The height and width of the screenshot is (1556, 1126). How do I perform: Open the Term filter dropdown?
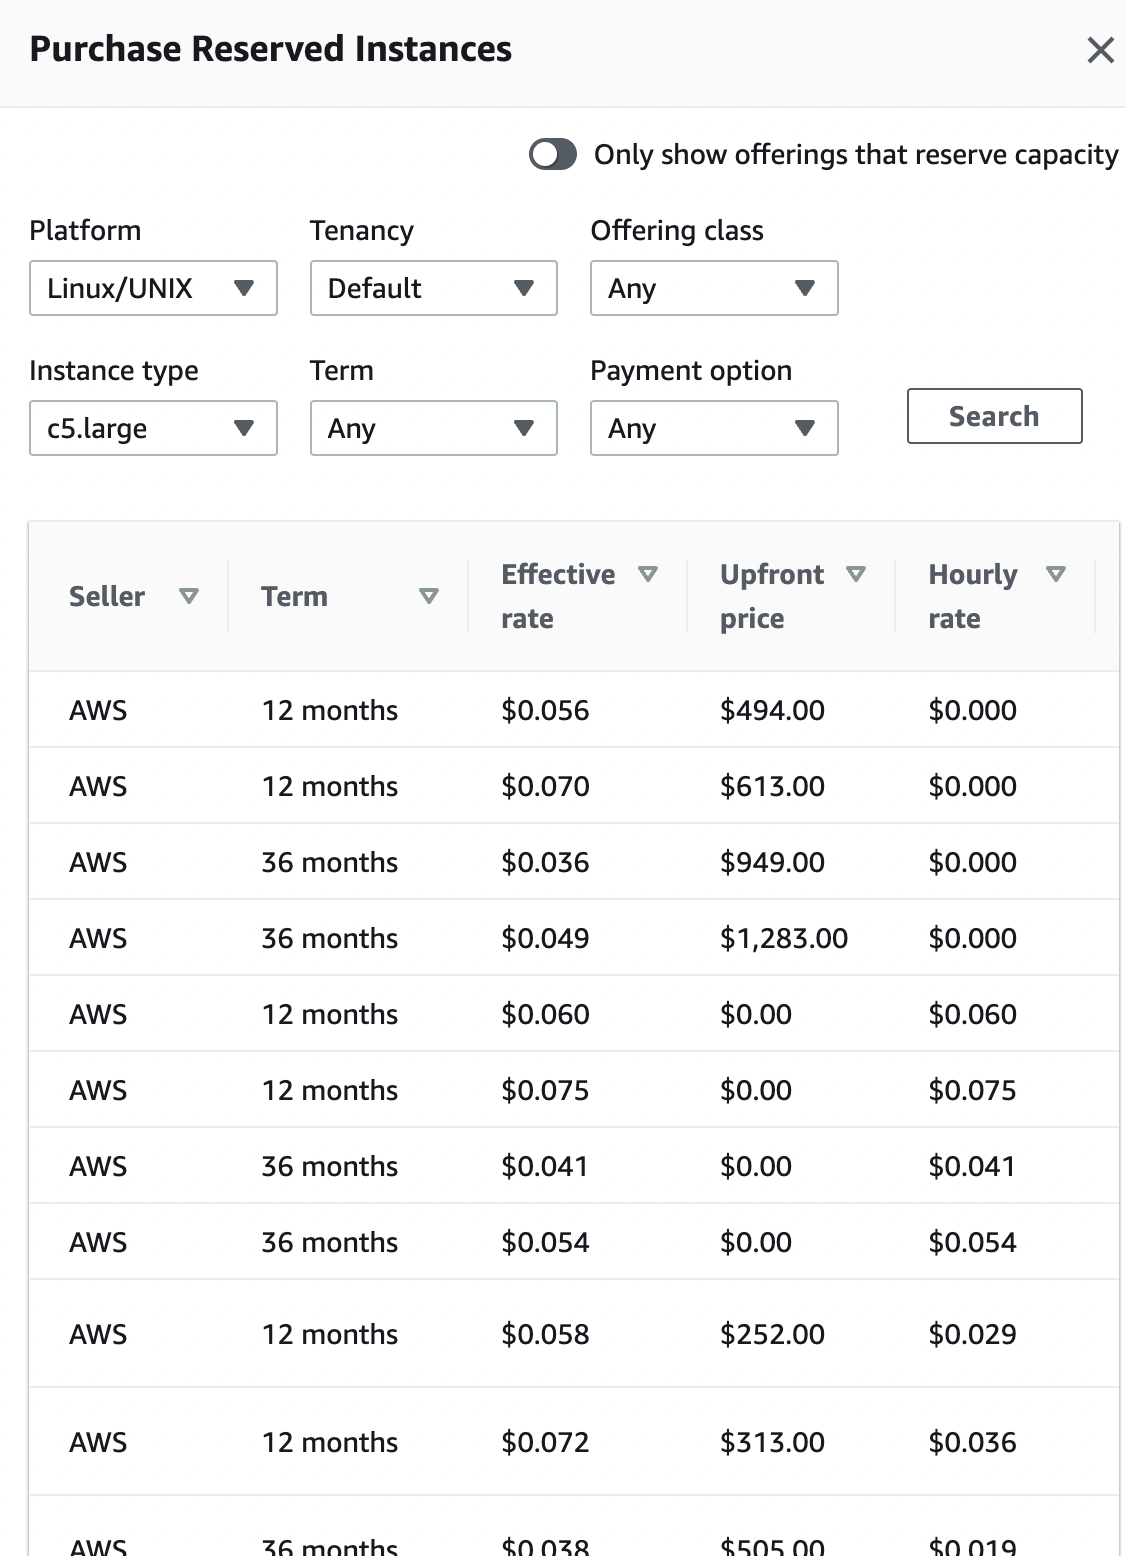click(434, 428)
